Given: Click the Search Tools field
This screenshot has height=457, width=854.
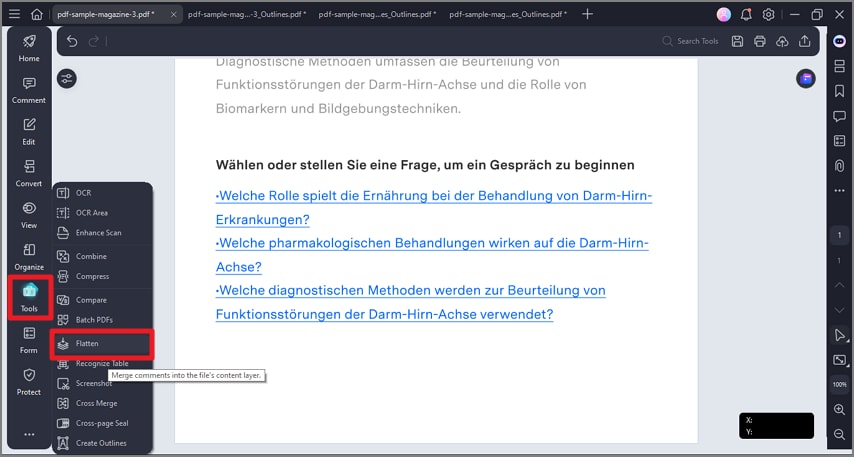Looking at the screenshot, I should [691, 41].
